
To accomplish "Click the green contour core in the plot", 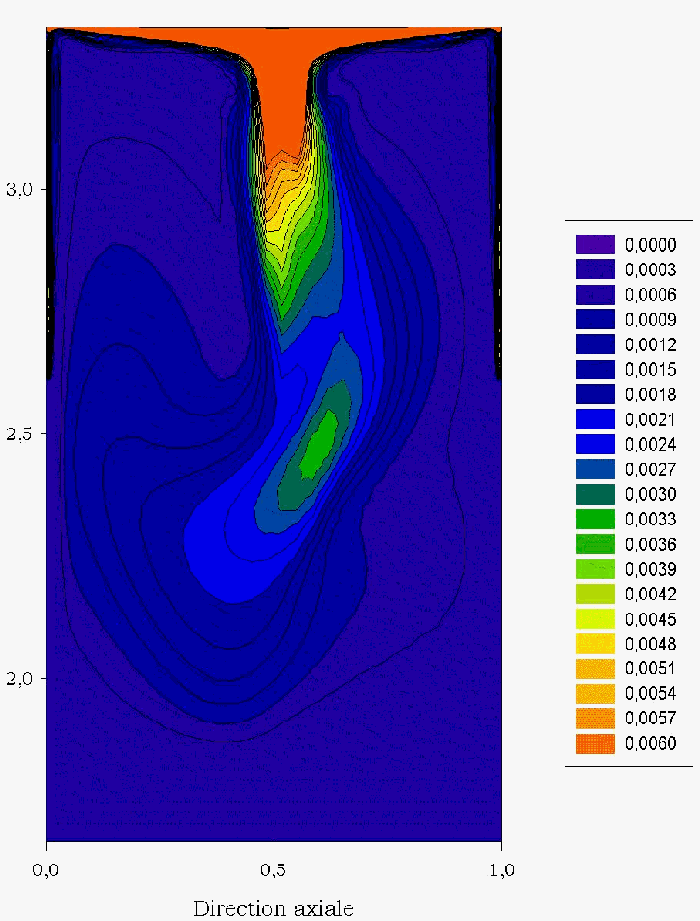I will [x=319, y=443].
